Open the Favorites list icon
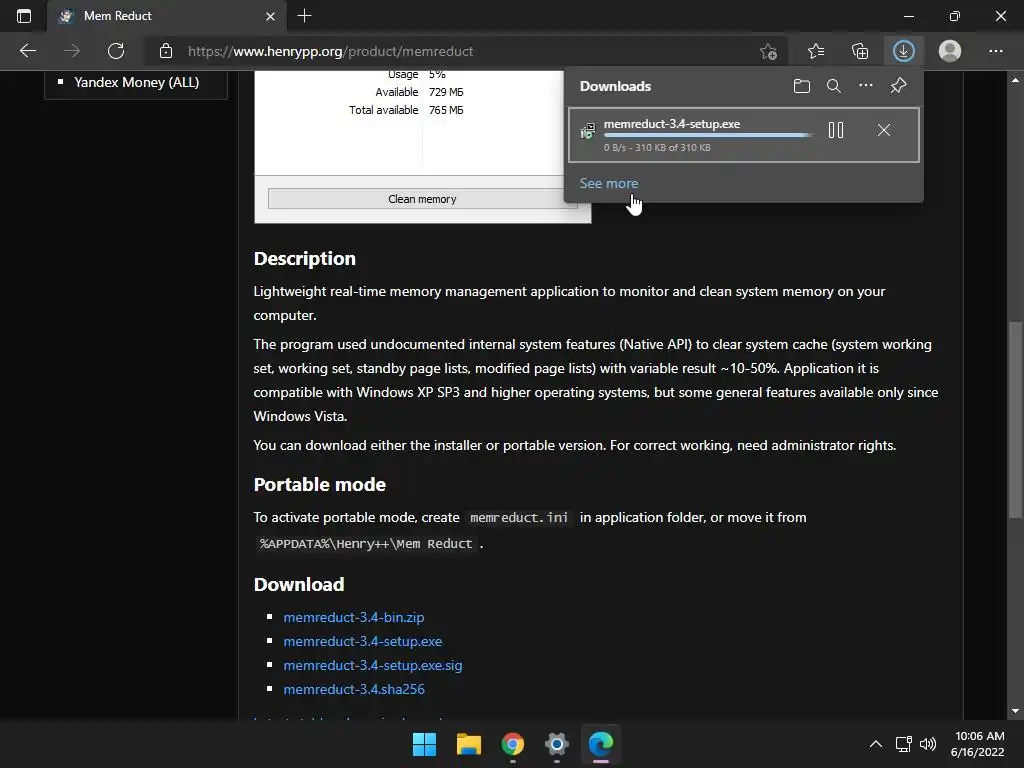The width and height of the screenshot is (1024, 768). 816,51
